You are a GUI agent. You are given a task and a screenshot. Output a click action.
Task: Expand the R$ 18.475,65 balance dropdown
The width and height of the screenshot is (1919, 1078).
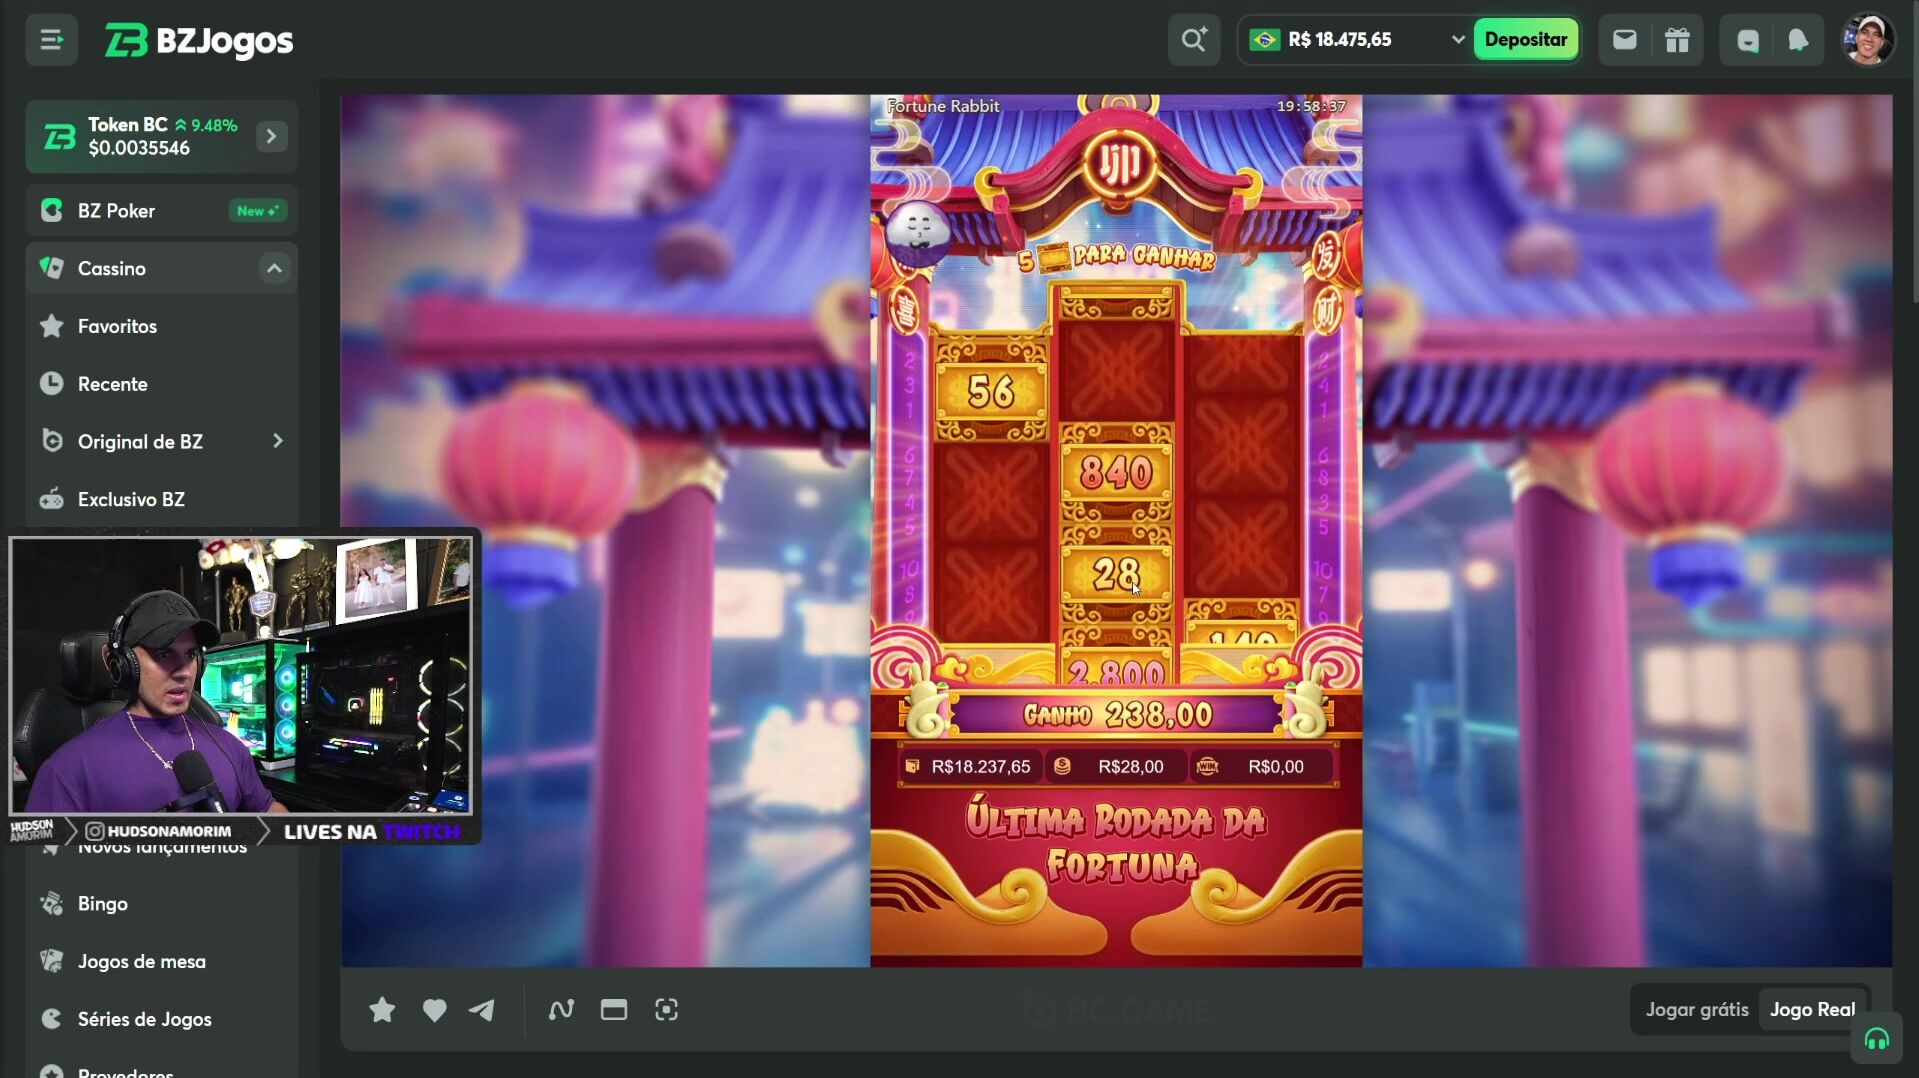point(1457,40)
